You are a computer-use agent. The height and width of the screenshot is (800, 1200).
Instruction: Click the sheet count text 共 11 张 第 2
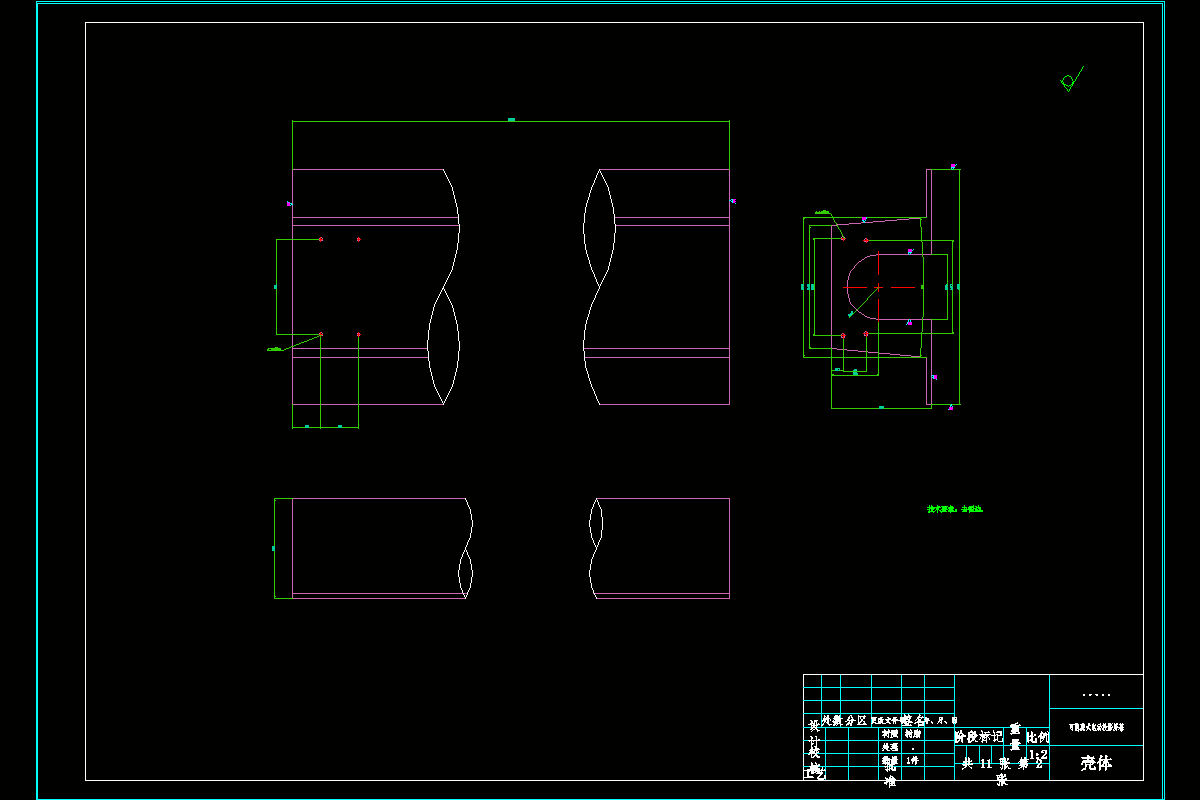tap(1003, 763)
